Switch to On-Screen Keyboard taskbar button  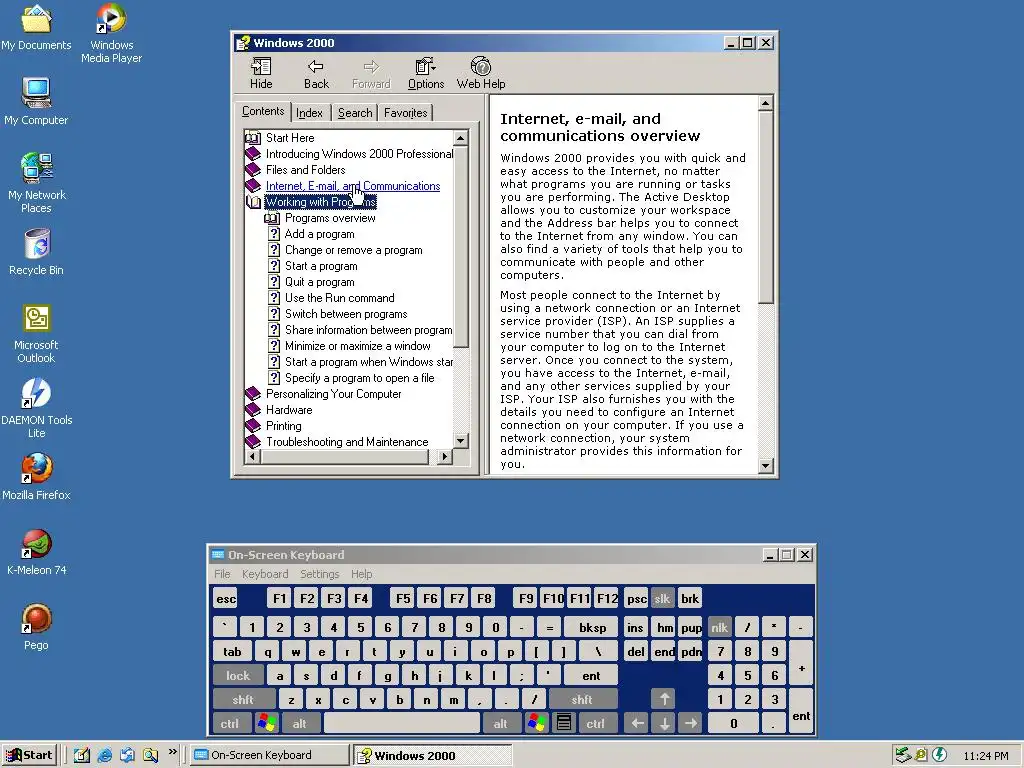tap(270, 755)
